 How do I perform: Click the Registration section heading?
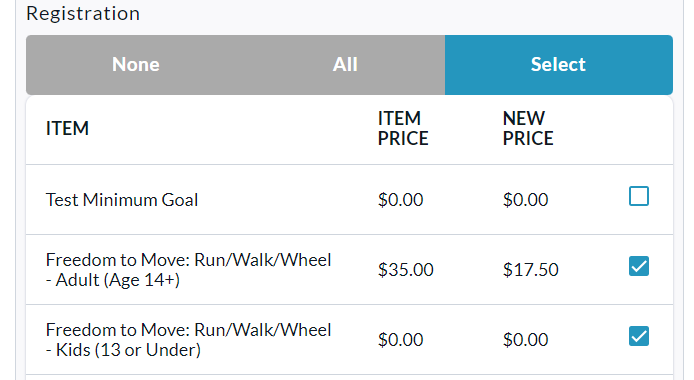(83, 13)
